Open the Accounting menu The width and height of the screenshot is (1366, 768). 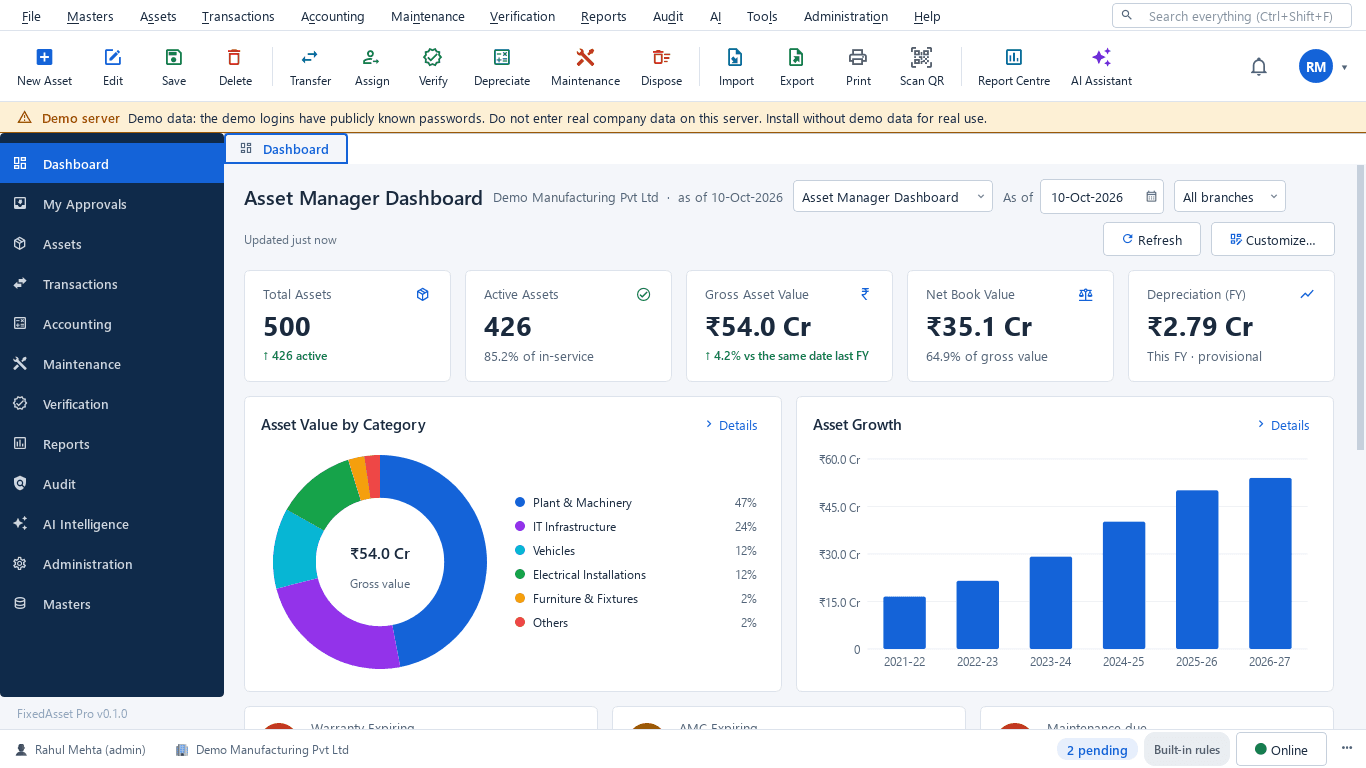(333, 16)
